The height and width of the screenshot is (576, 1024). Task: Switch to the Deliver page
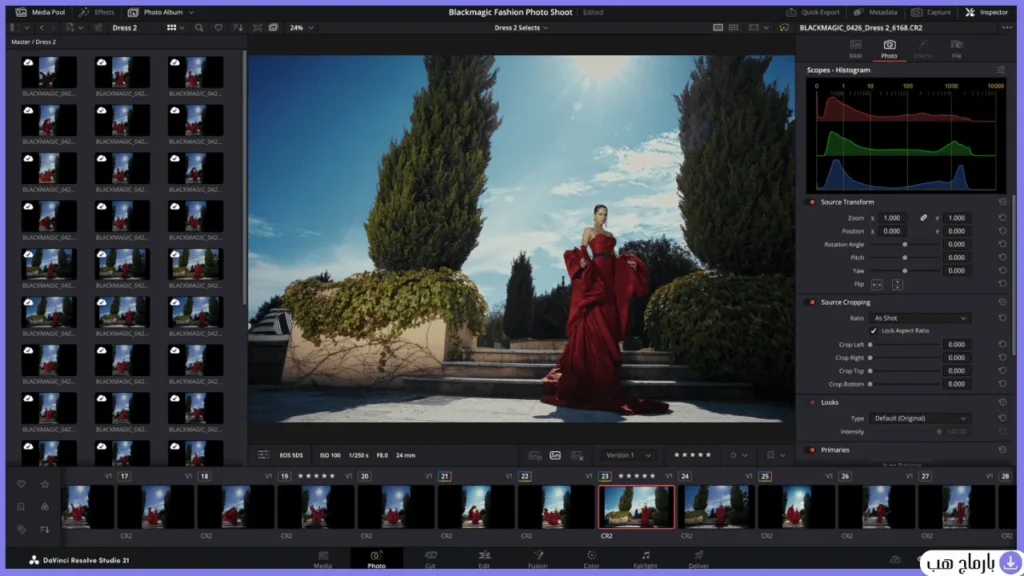click(699, 559)
